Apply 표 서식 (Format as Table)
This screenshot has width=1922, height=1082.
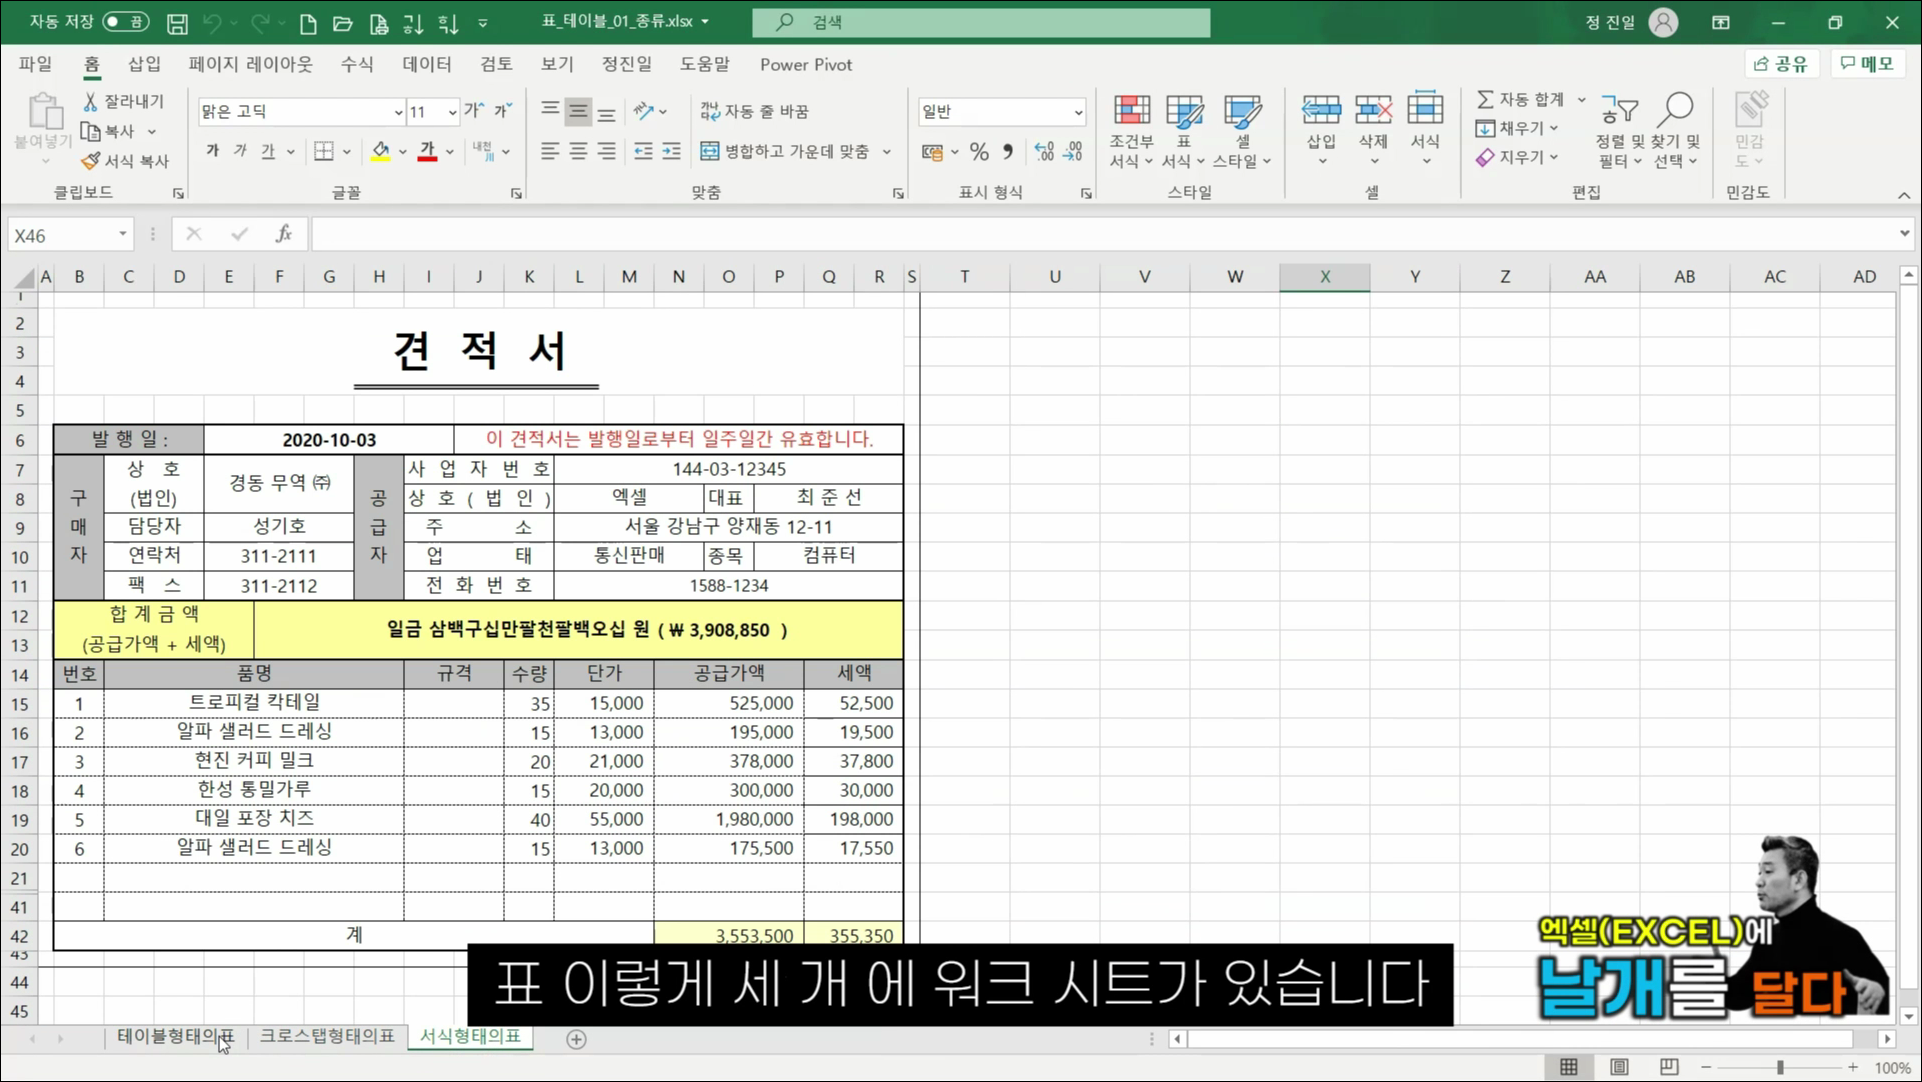[1185, 130]
